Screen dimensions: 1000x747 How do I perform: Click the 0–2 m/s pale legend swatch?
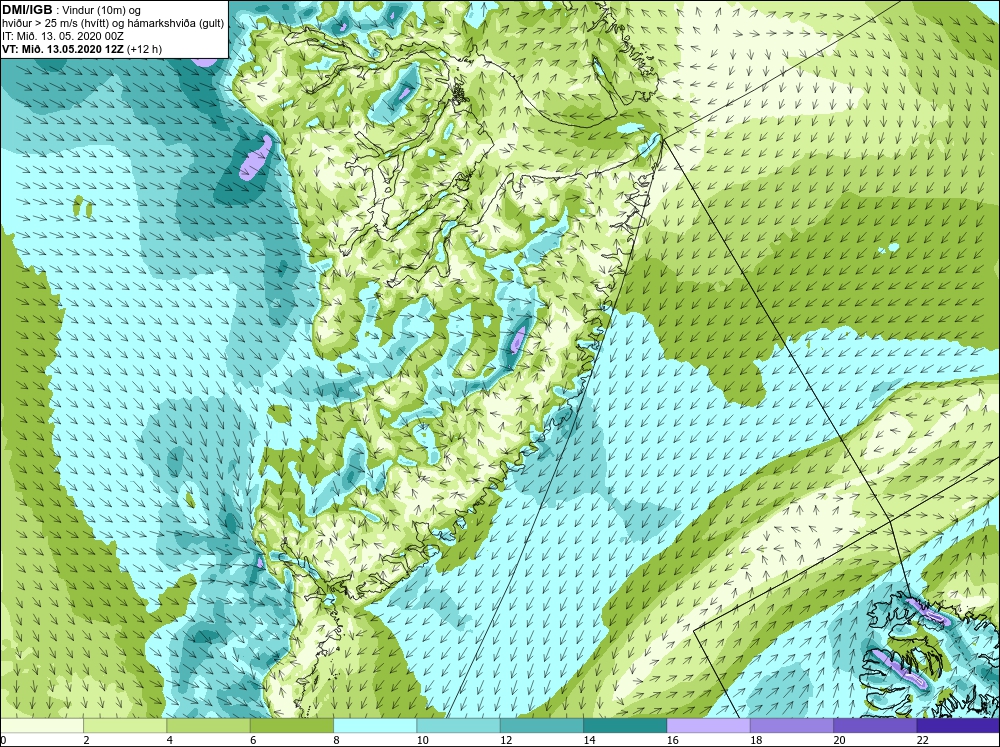pyautogui.click(x=41, y=725)
